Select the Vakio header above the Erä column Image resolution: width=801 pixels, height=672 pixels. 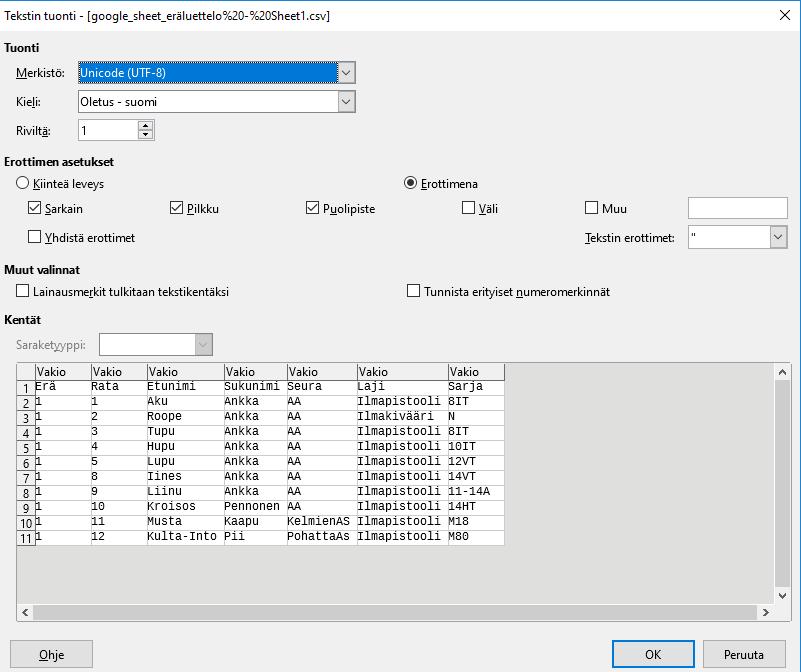tap(63, 372)
